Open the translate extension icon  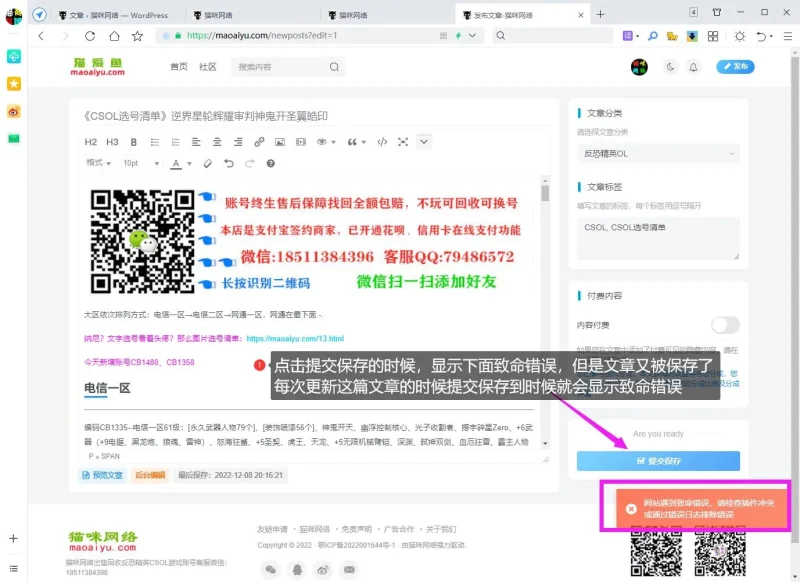coord(628,36)
